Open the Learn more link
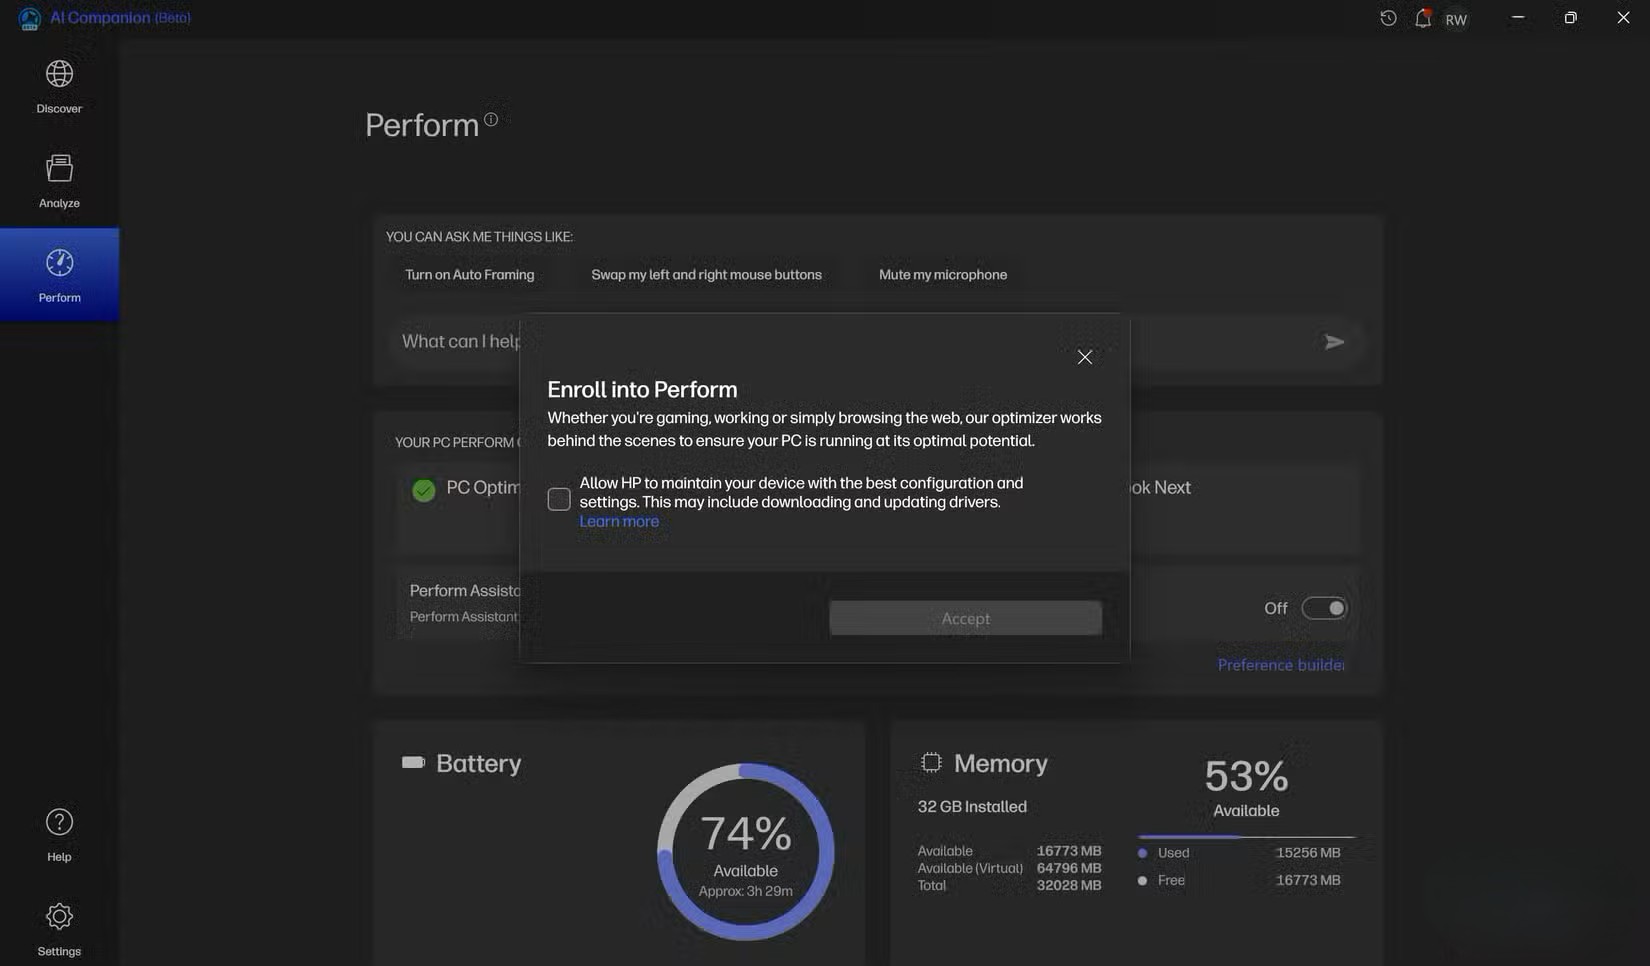 click(619, 521)
